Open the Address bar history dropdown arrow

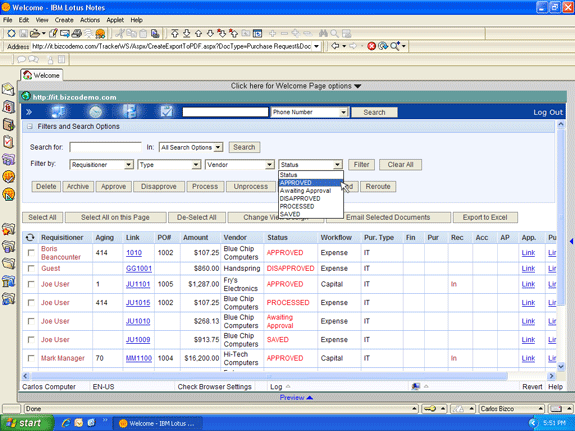click(x=316, y=47)
